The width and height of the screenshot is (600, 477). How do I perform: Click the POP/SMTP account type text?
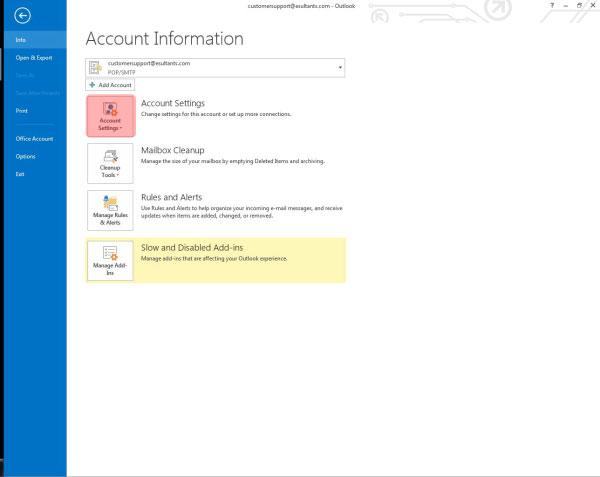click(x=121, y=72)
